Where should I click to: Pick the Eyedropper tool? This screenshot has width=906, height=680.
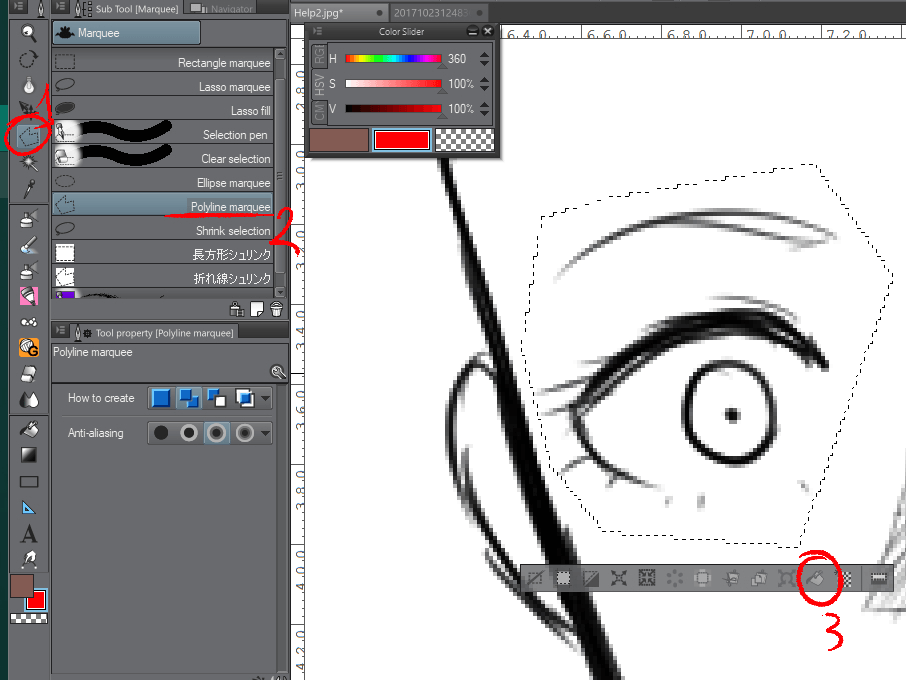[x=27, y=190]
